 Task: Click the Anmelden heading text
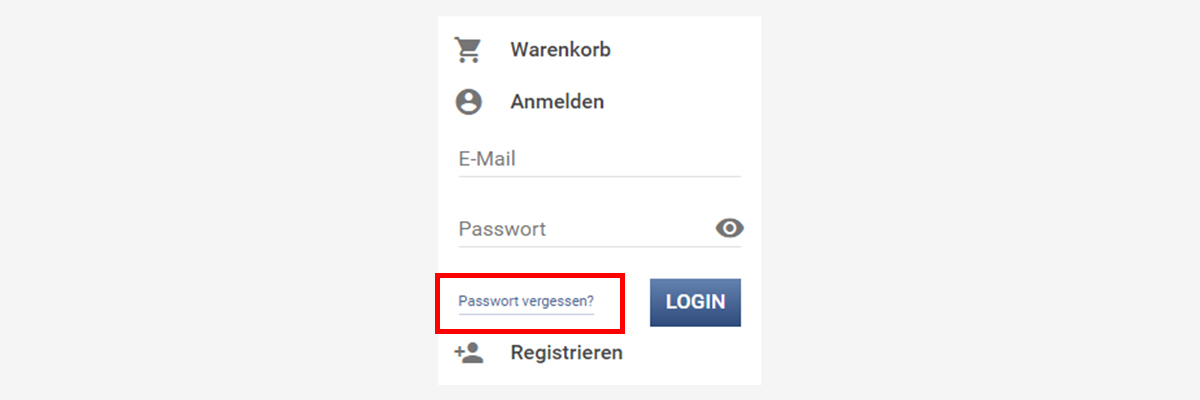point(557,102)
